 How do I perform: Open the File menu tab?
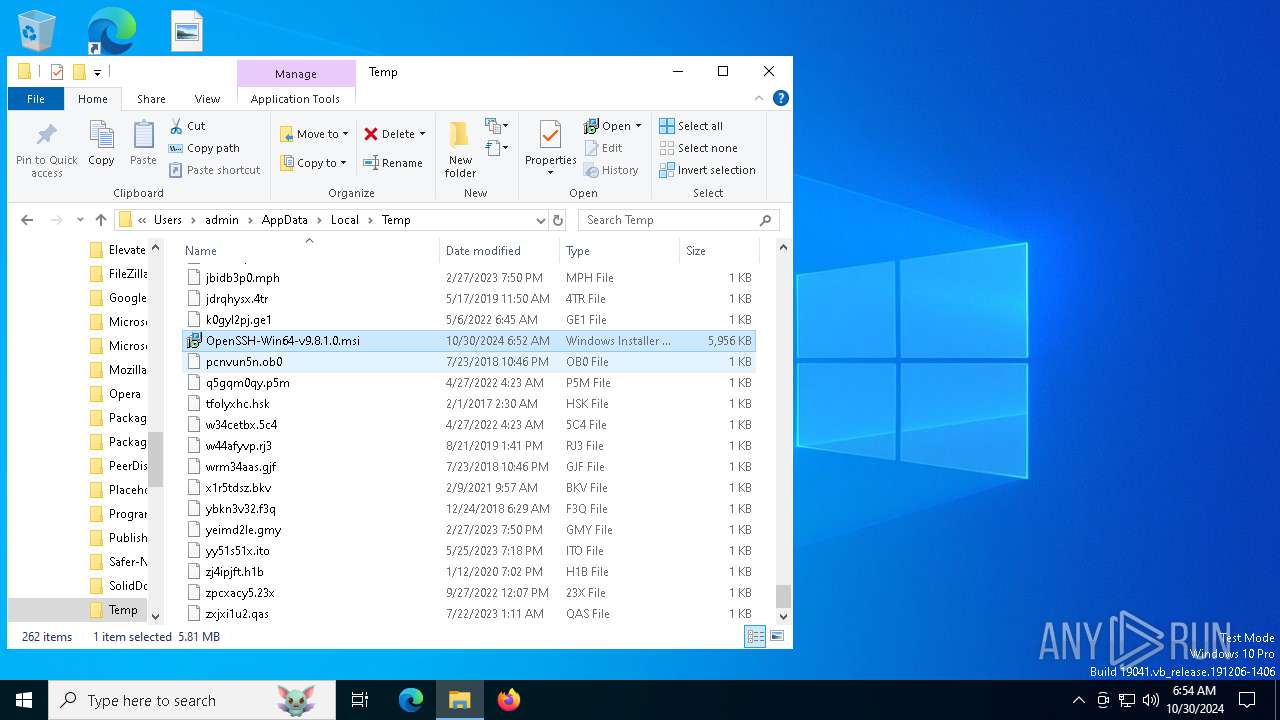click(36, 99)
